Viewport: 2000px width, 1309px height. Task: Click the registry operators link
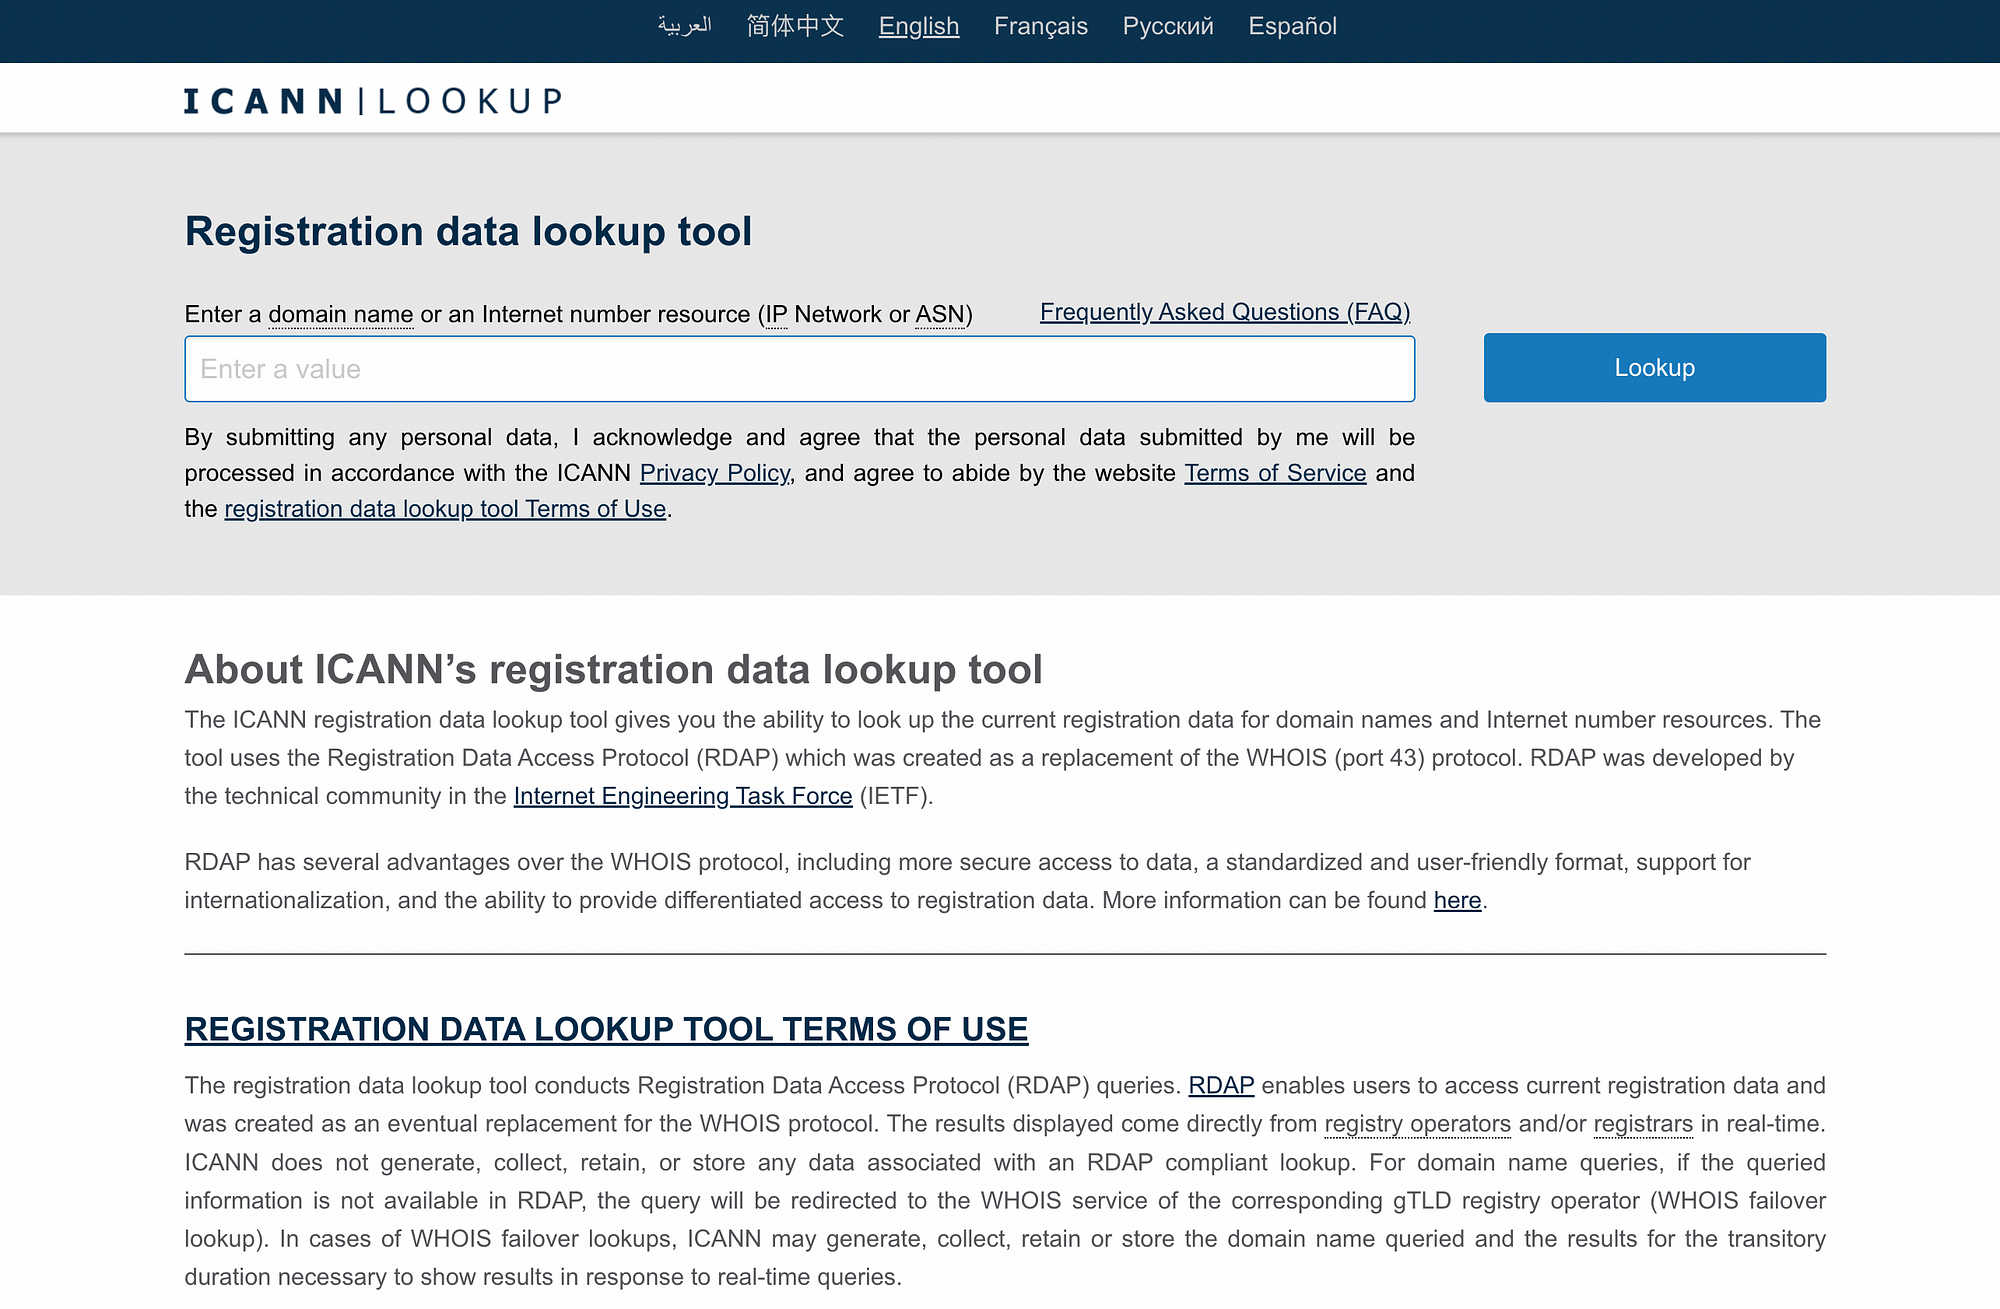pyautogui.click(x=1416, y=1123)
